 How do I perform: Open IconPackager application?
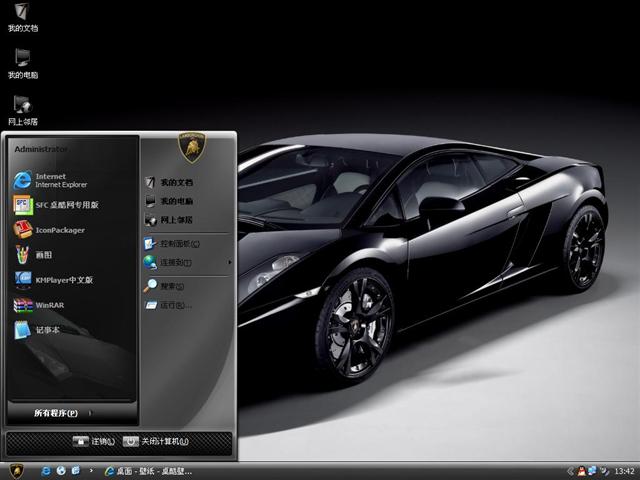pos(59,230)
